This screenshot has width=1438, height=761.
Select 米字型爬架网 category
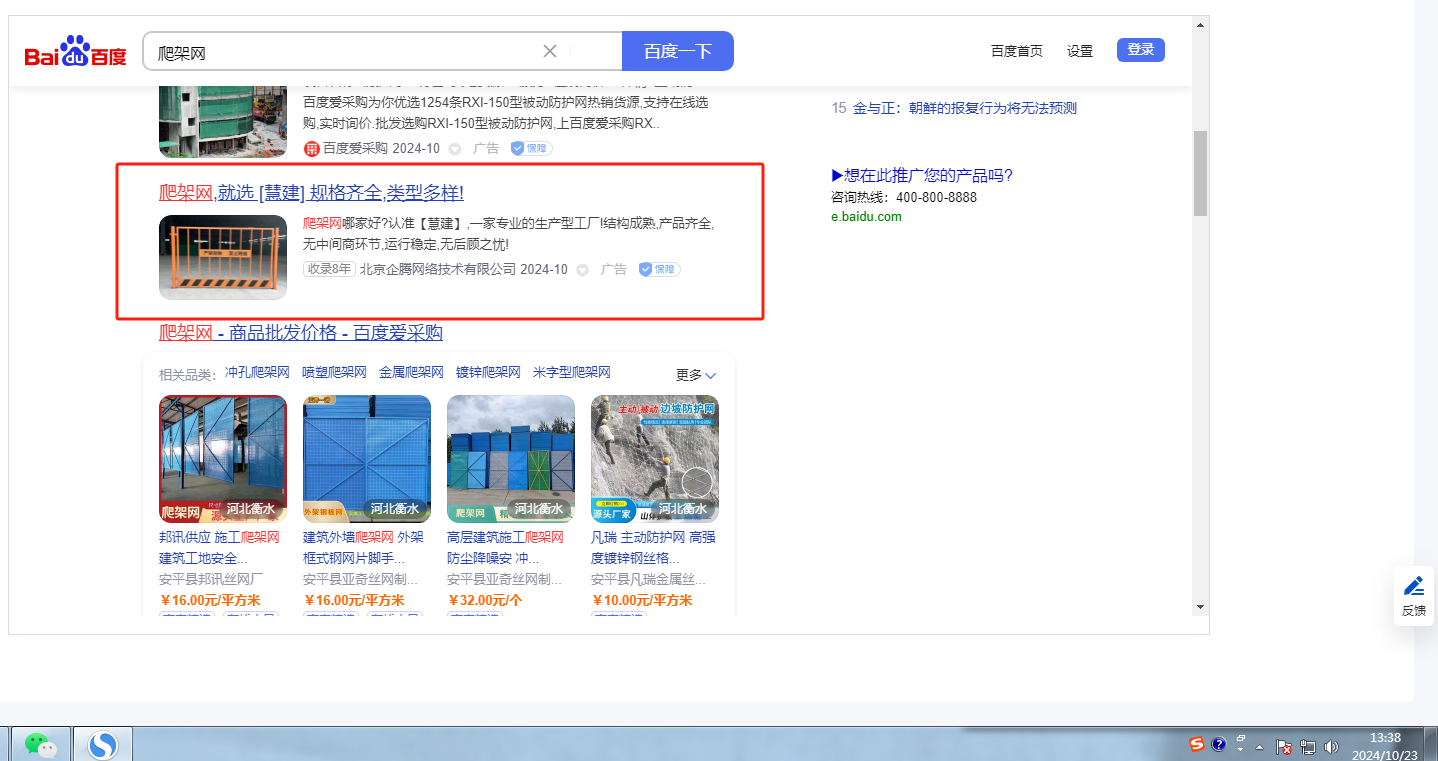pyautogui.click(x=572, y=372)
